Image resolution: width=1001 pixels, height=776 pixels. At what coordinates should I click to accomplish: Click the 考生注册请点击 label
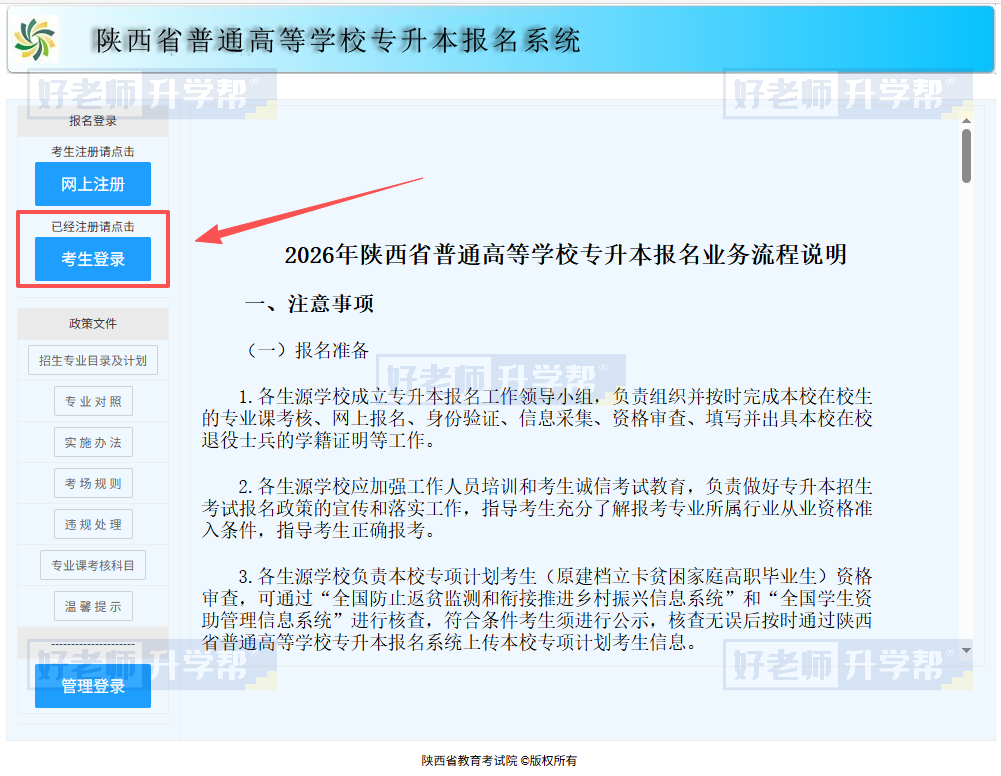click(x=93, y=152)
